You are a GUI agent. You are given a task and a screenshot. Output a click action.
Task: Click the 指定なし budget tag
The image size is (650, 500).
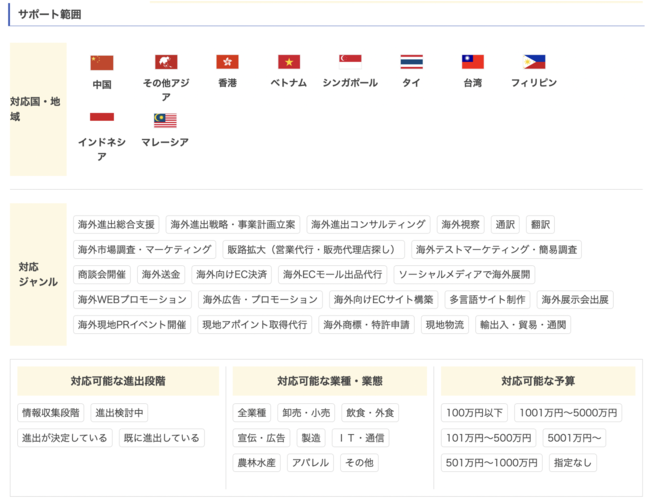click(573, 462)
